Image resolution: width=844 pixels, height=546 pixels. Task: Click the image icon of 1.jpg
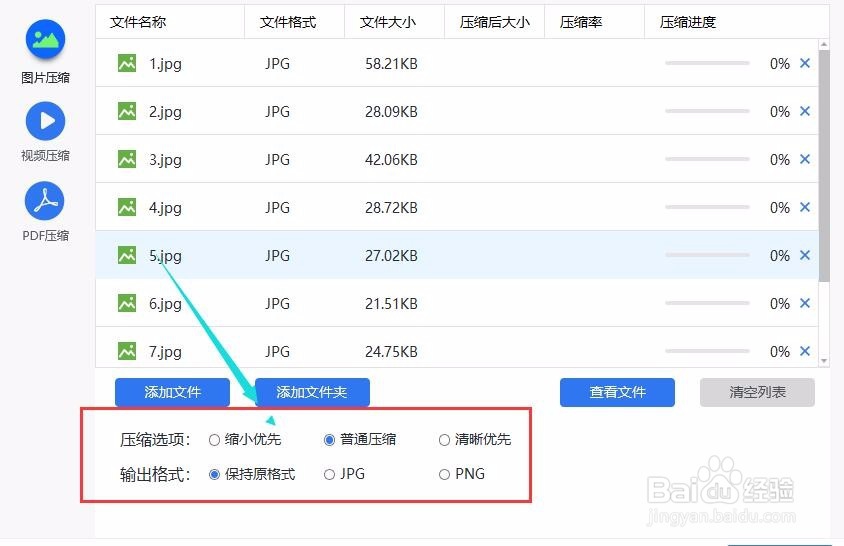pos(127,64)
